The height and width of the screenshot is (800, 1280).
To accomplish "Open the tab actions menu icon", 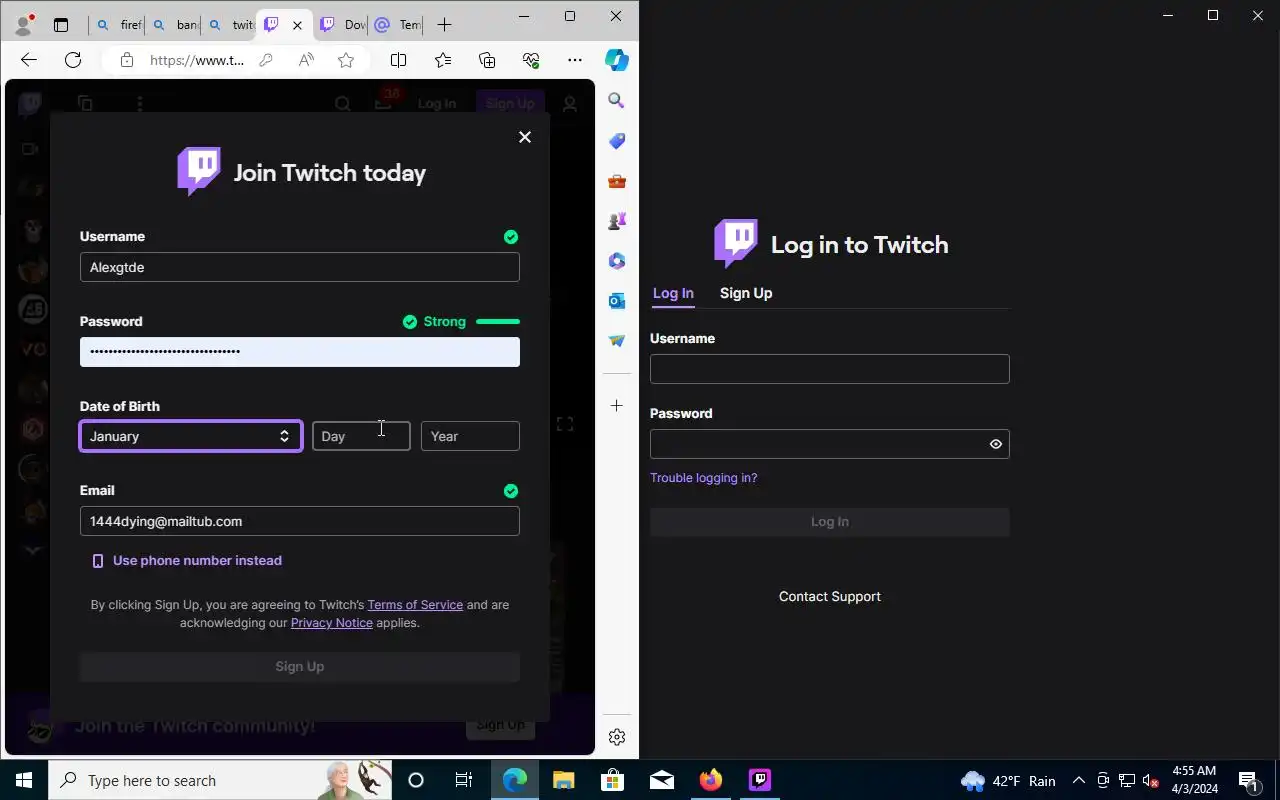I will [61, 25].
